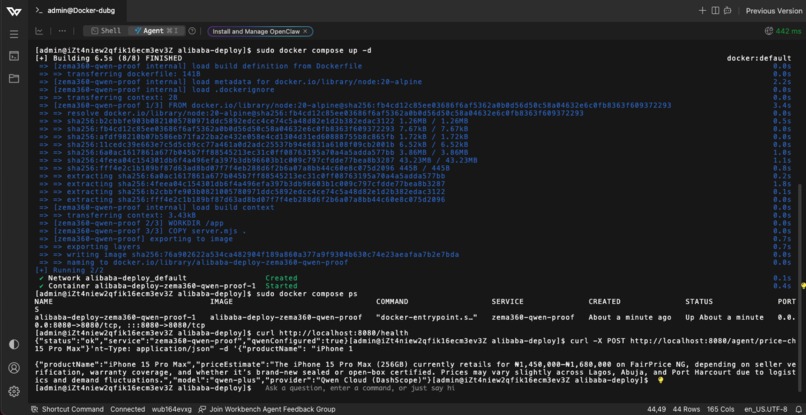Click the 'COPY server.mjs .' build step
Screen dimensions: 806x415
pos(208,231)
